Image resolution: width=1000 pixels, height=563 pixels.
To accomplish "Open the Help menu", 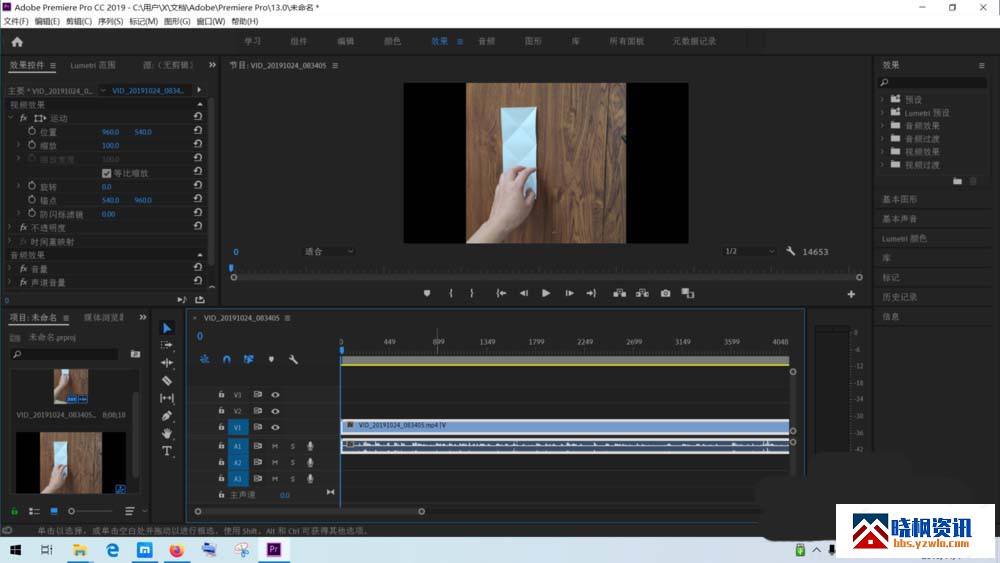I will coord(245,21).
